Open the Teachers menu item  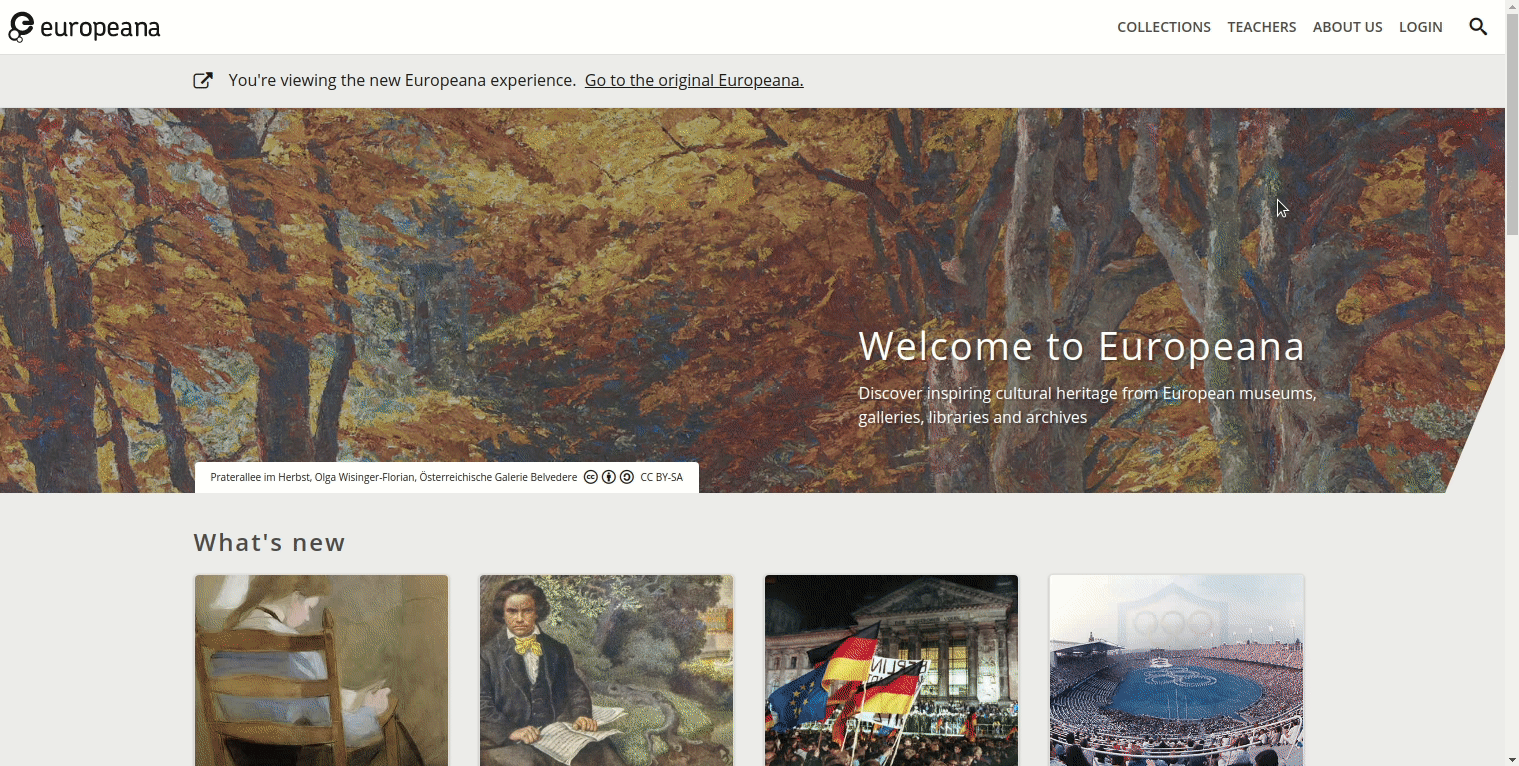tap(1262, 27)
